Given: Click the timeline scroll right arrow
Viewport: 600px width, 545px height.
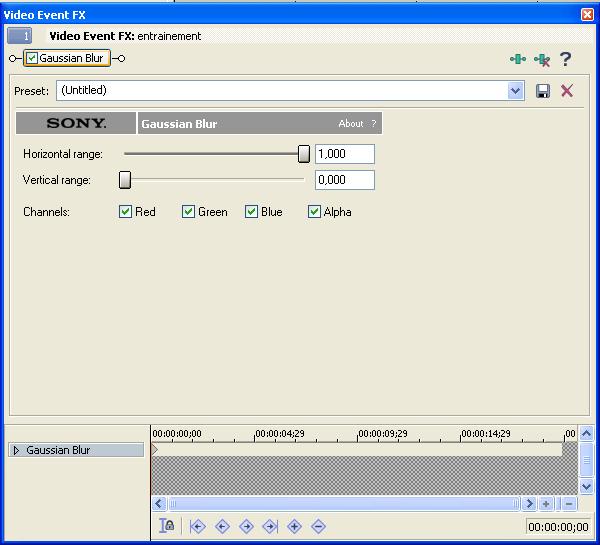Looking at the screenshot, I should coord(530,504).
